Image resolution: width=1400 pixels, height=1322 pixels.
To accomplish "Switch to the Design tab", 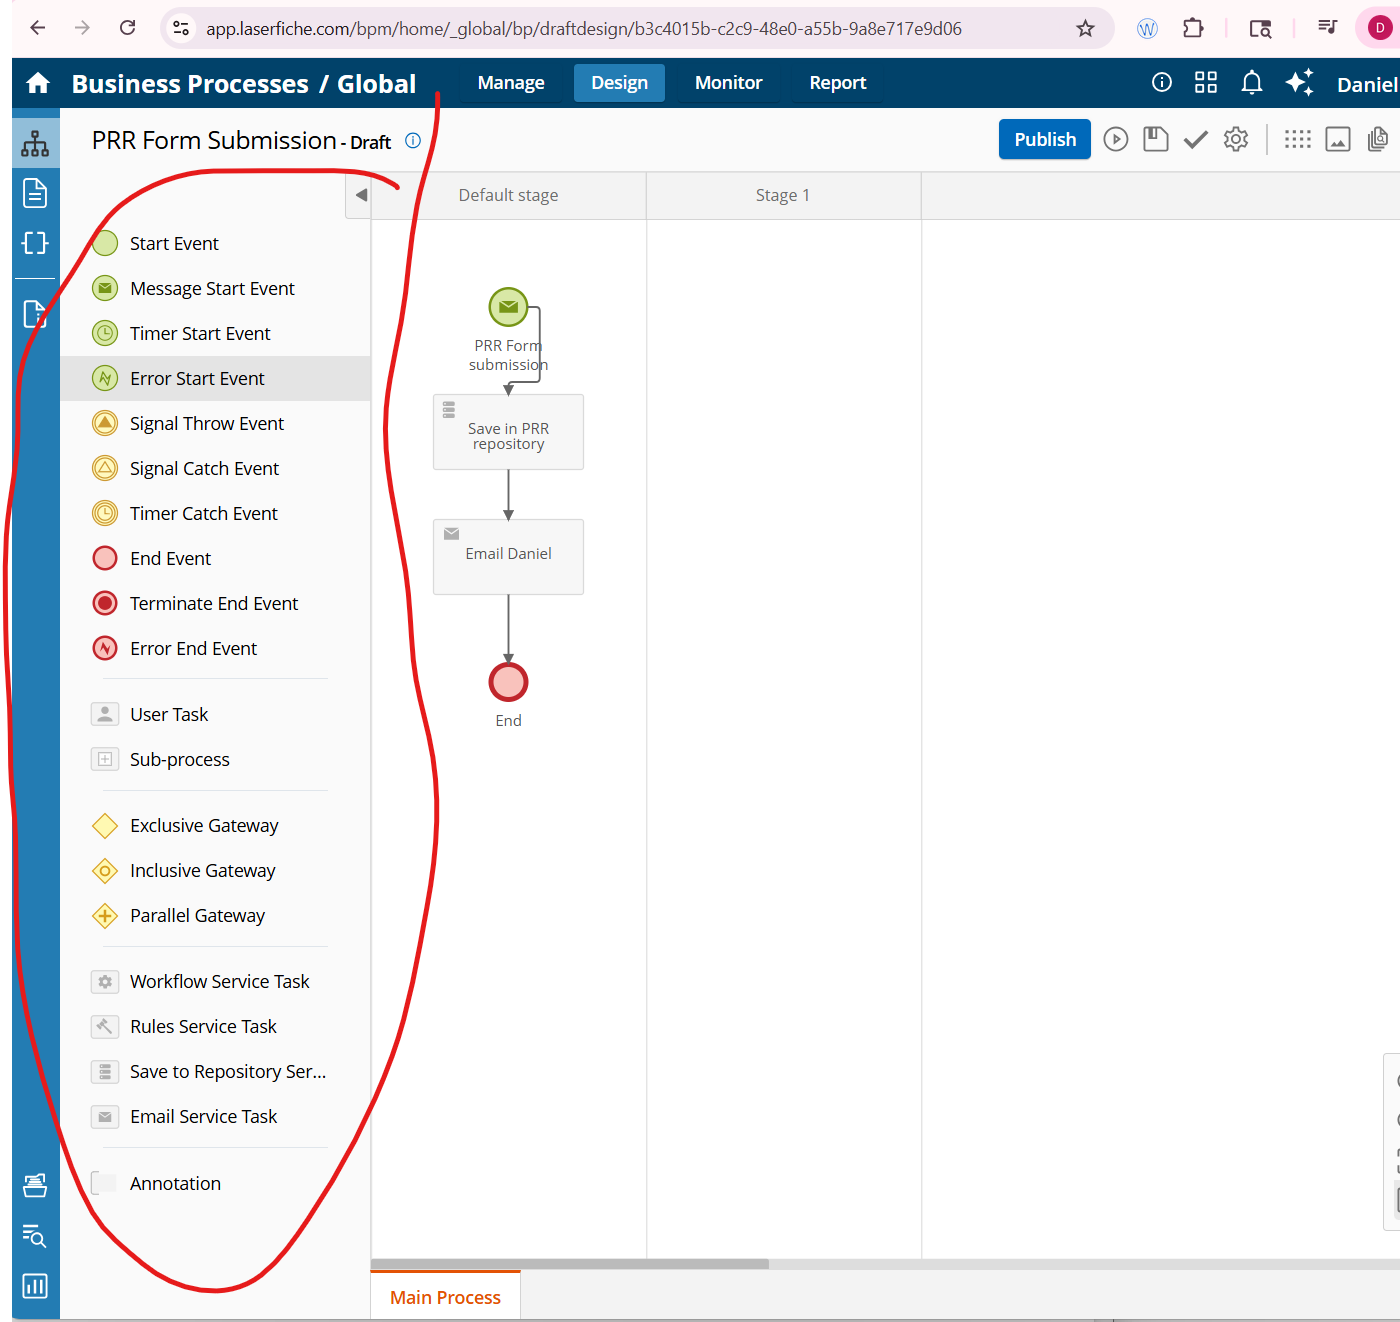I will (620, 83).
